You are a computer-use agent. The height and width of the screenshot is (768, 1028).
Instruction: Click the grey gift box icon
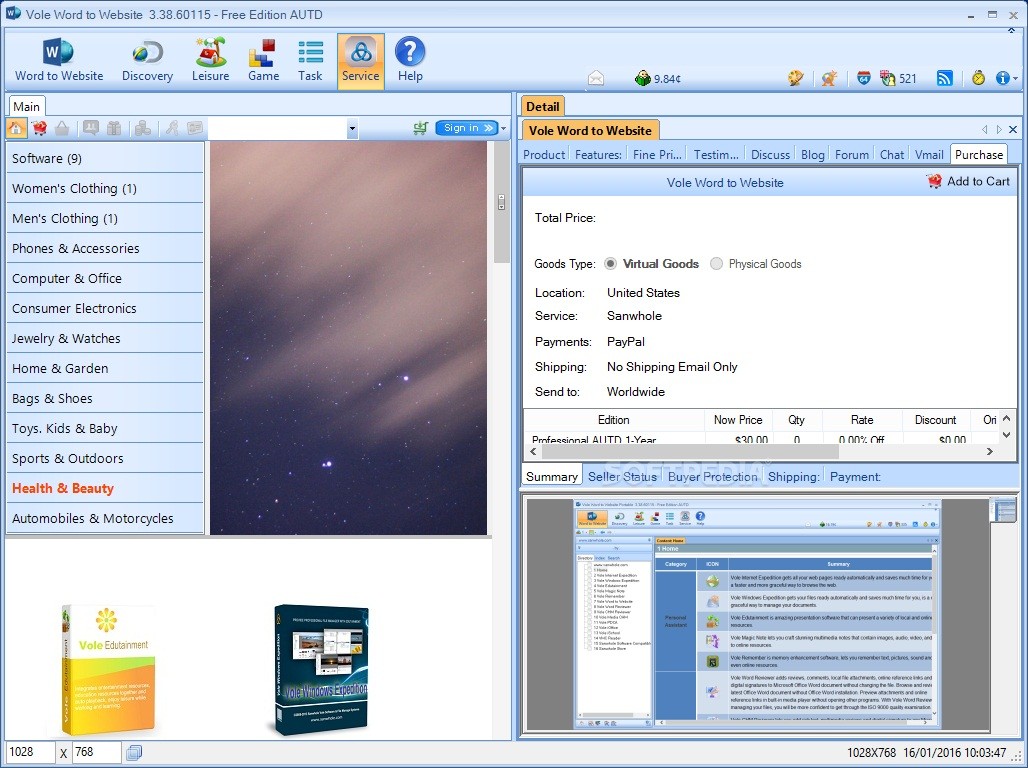(114, 128)
